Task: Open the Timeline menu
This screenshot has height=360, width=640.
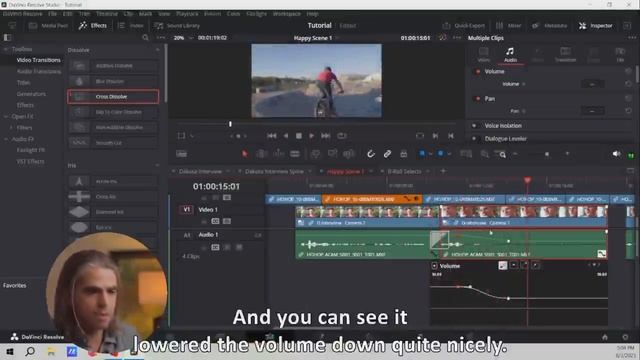Action: 107,13
